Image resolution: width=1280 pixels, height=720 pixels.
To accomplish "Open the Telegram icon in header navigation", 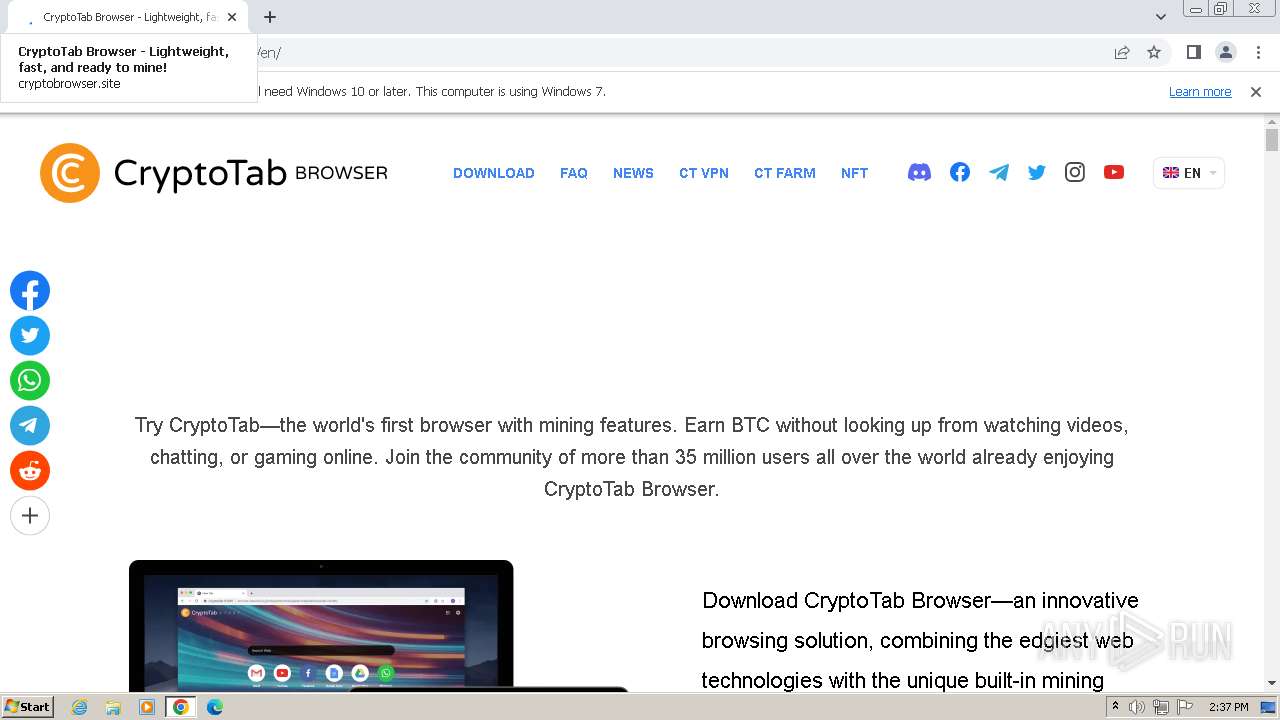I will (x=999, y=172).
